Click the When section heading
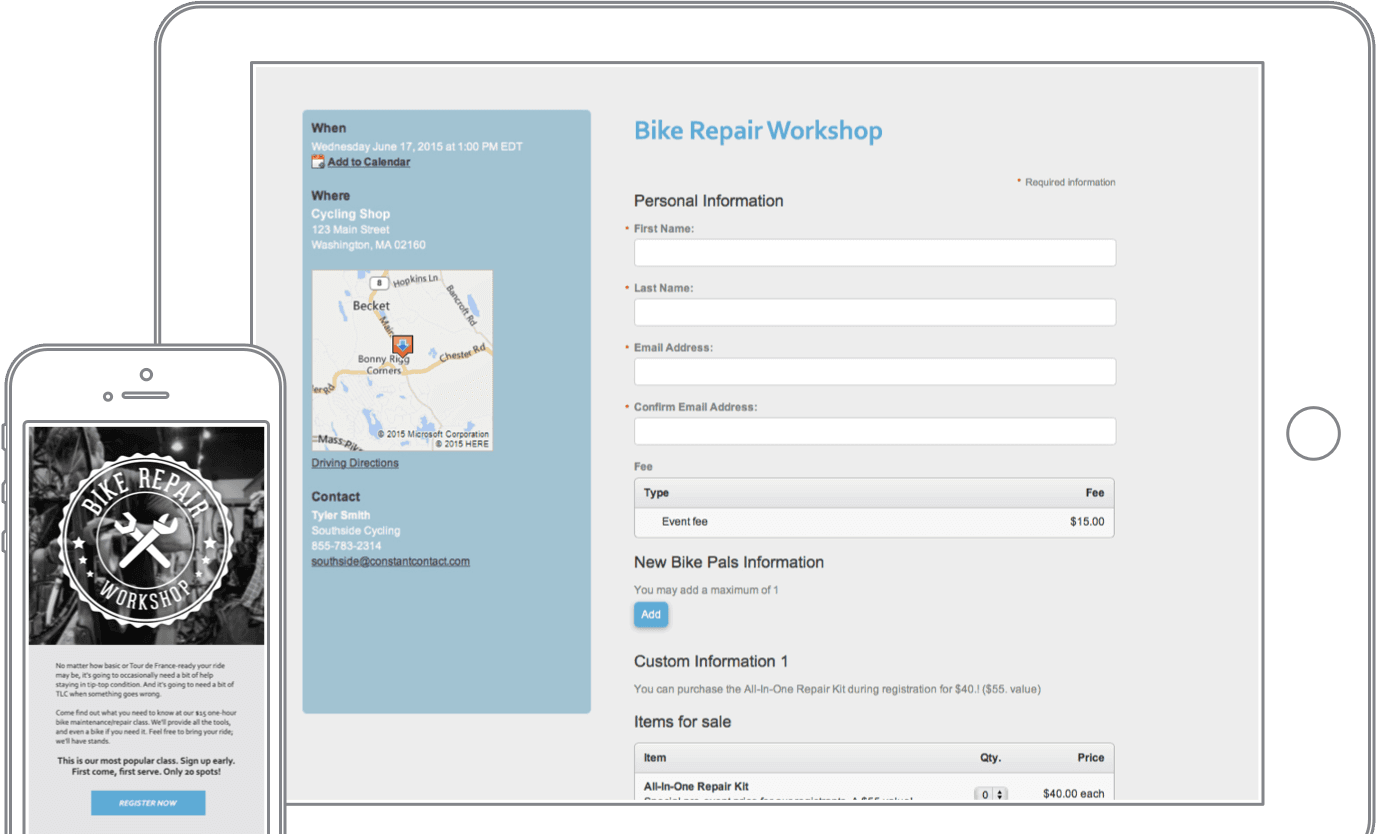This screenshot has width=1377, height=834. point(328,128)
